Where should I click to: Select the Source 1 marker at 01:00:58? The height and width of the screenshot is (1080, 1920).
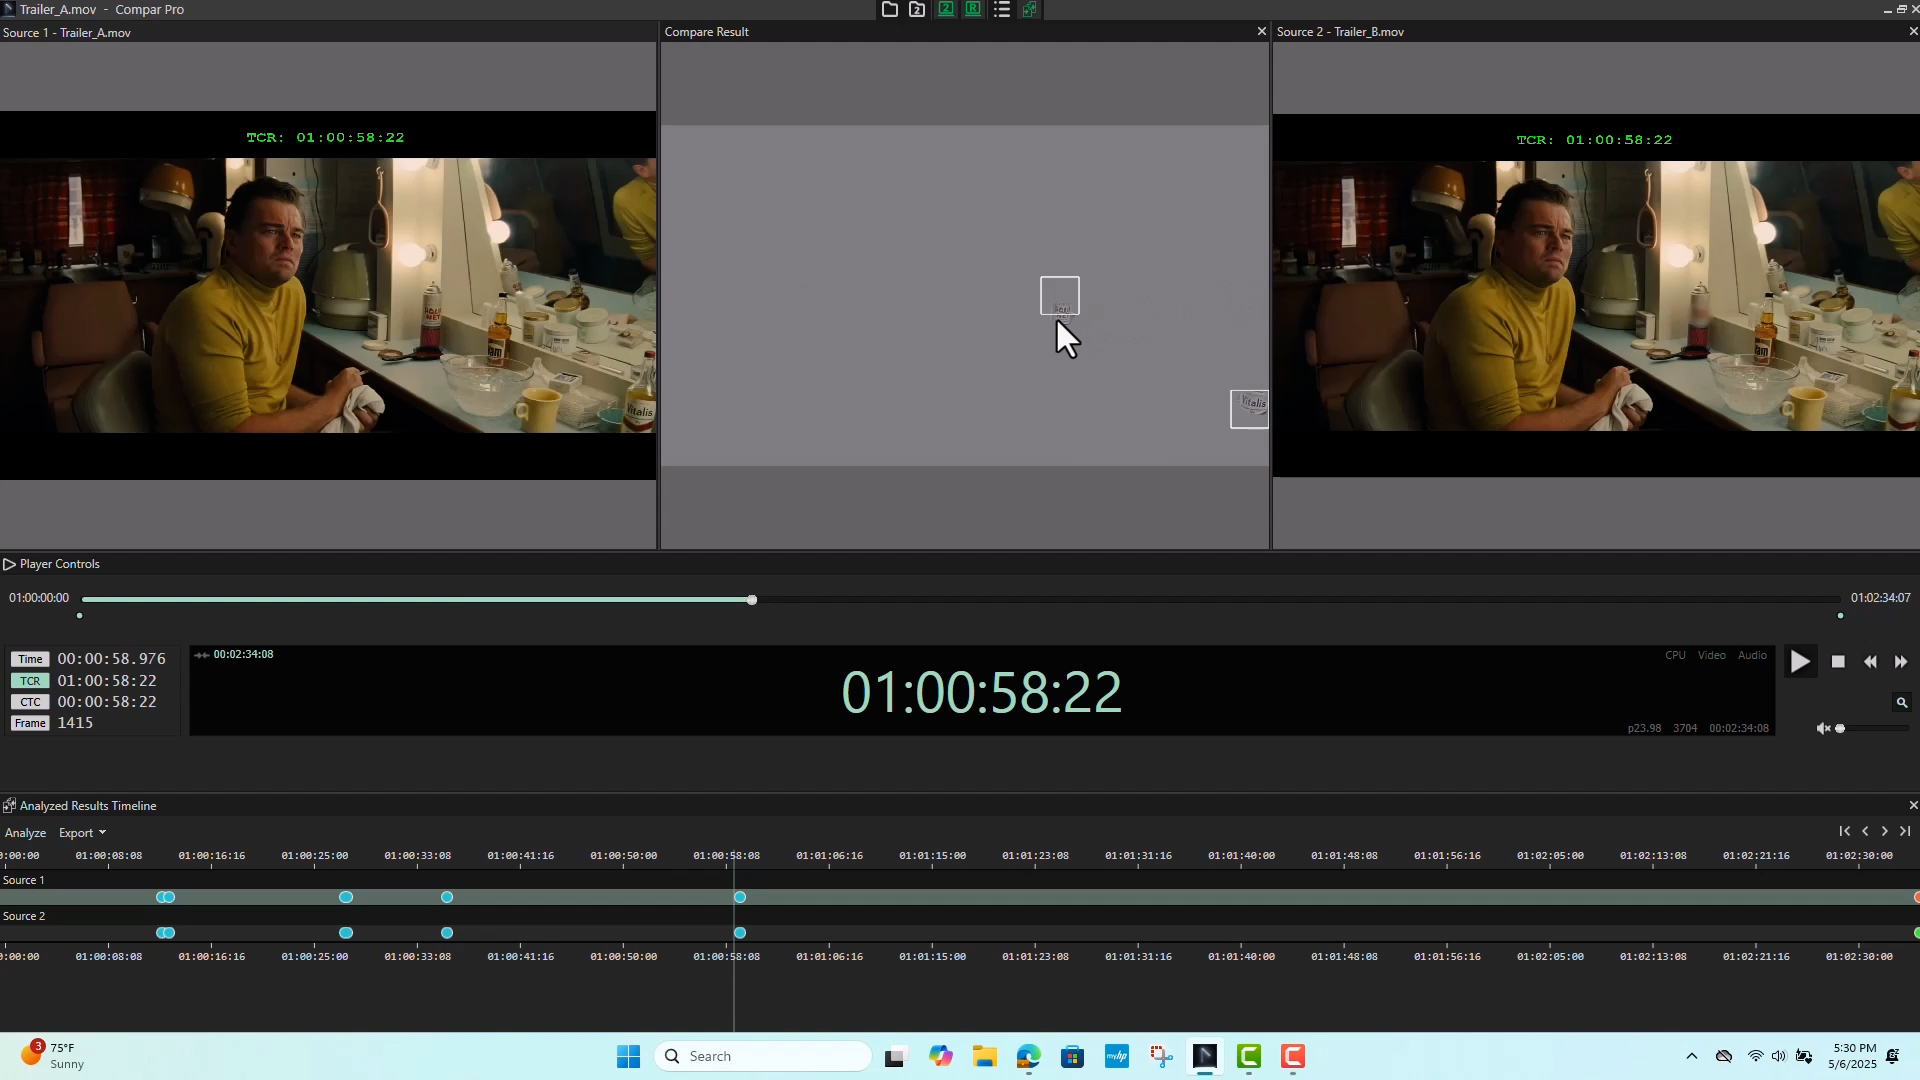click(740, 898)
